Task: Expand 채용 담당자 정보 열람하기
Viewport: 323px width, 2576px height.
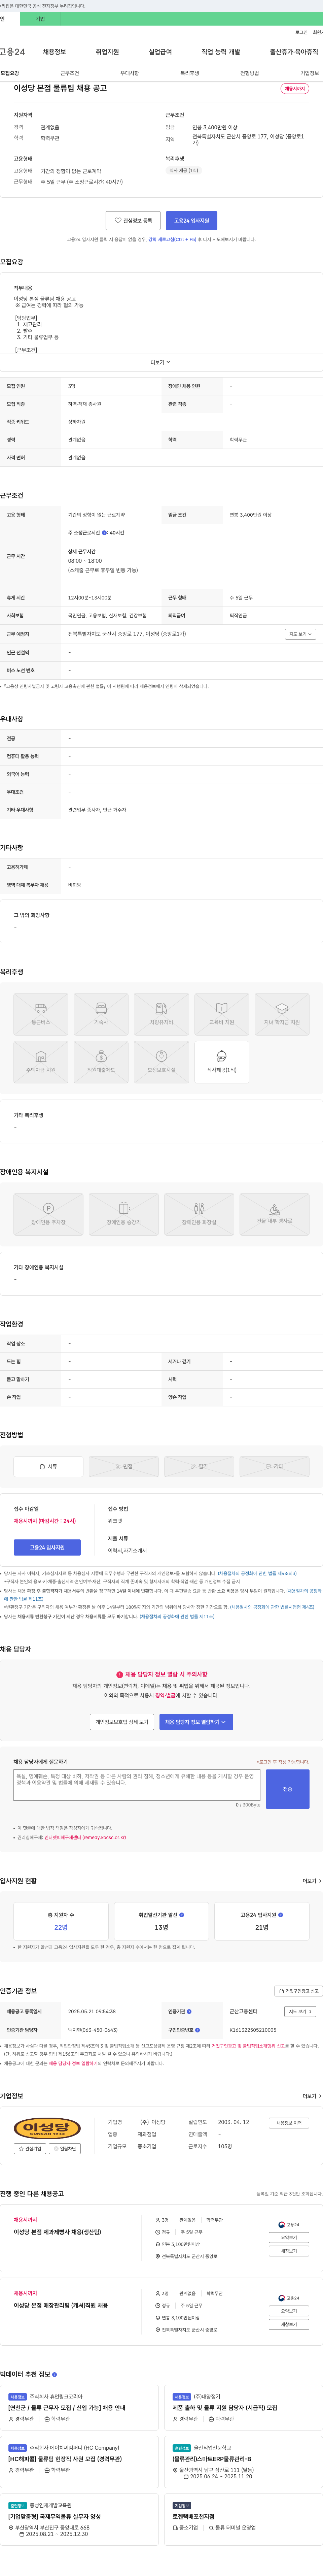Action: (196, 1722)
